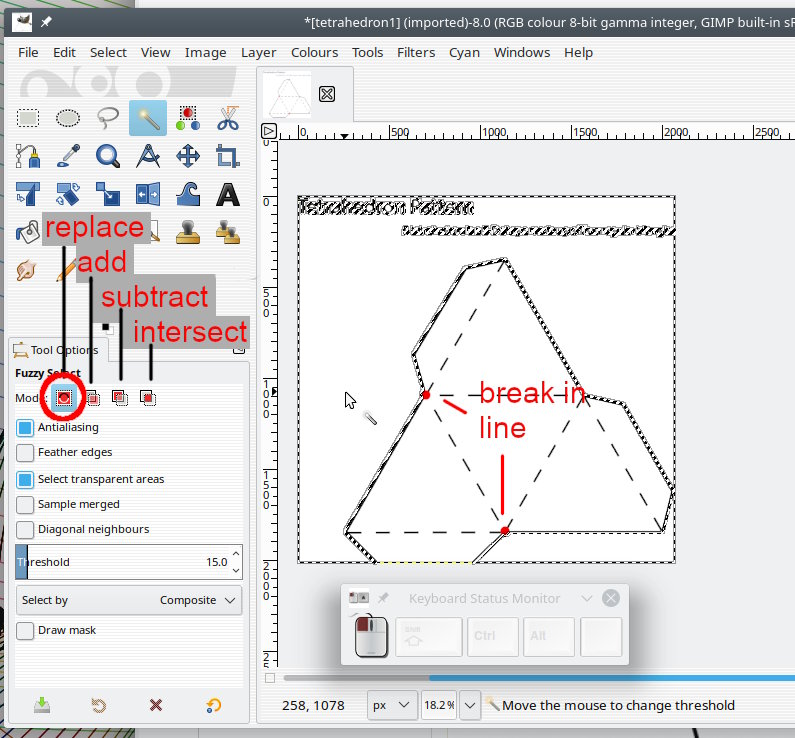
Task: Choose the transform tool left of Rotate
Action: (x=28, y=194)
